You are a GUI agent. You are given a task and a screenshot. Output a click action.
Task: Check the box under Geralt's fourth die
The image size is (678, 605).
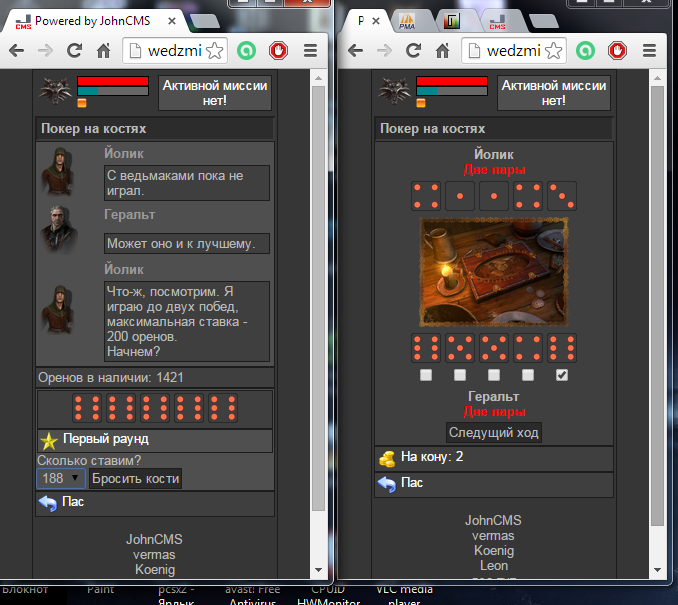pyautogui.click(x=528, y=375)
